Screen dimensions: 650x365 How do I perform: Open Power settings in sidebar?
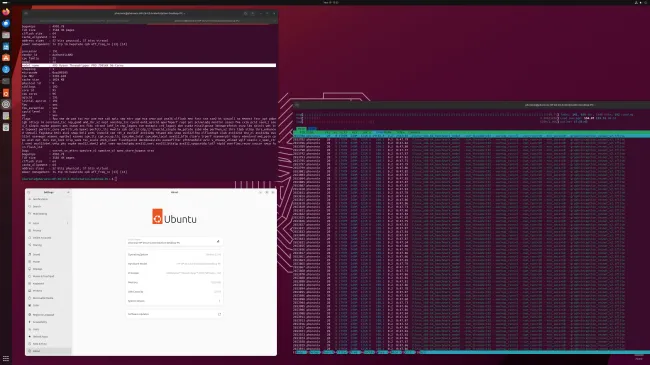click(x=48, y=262)
